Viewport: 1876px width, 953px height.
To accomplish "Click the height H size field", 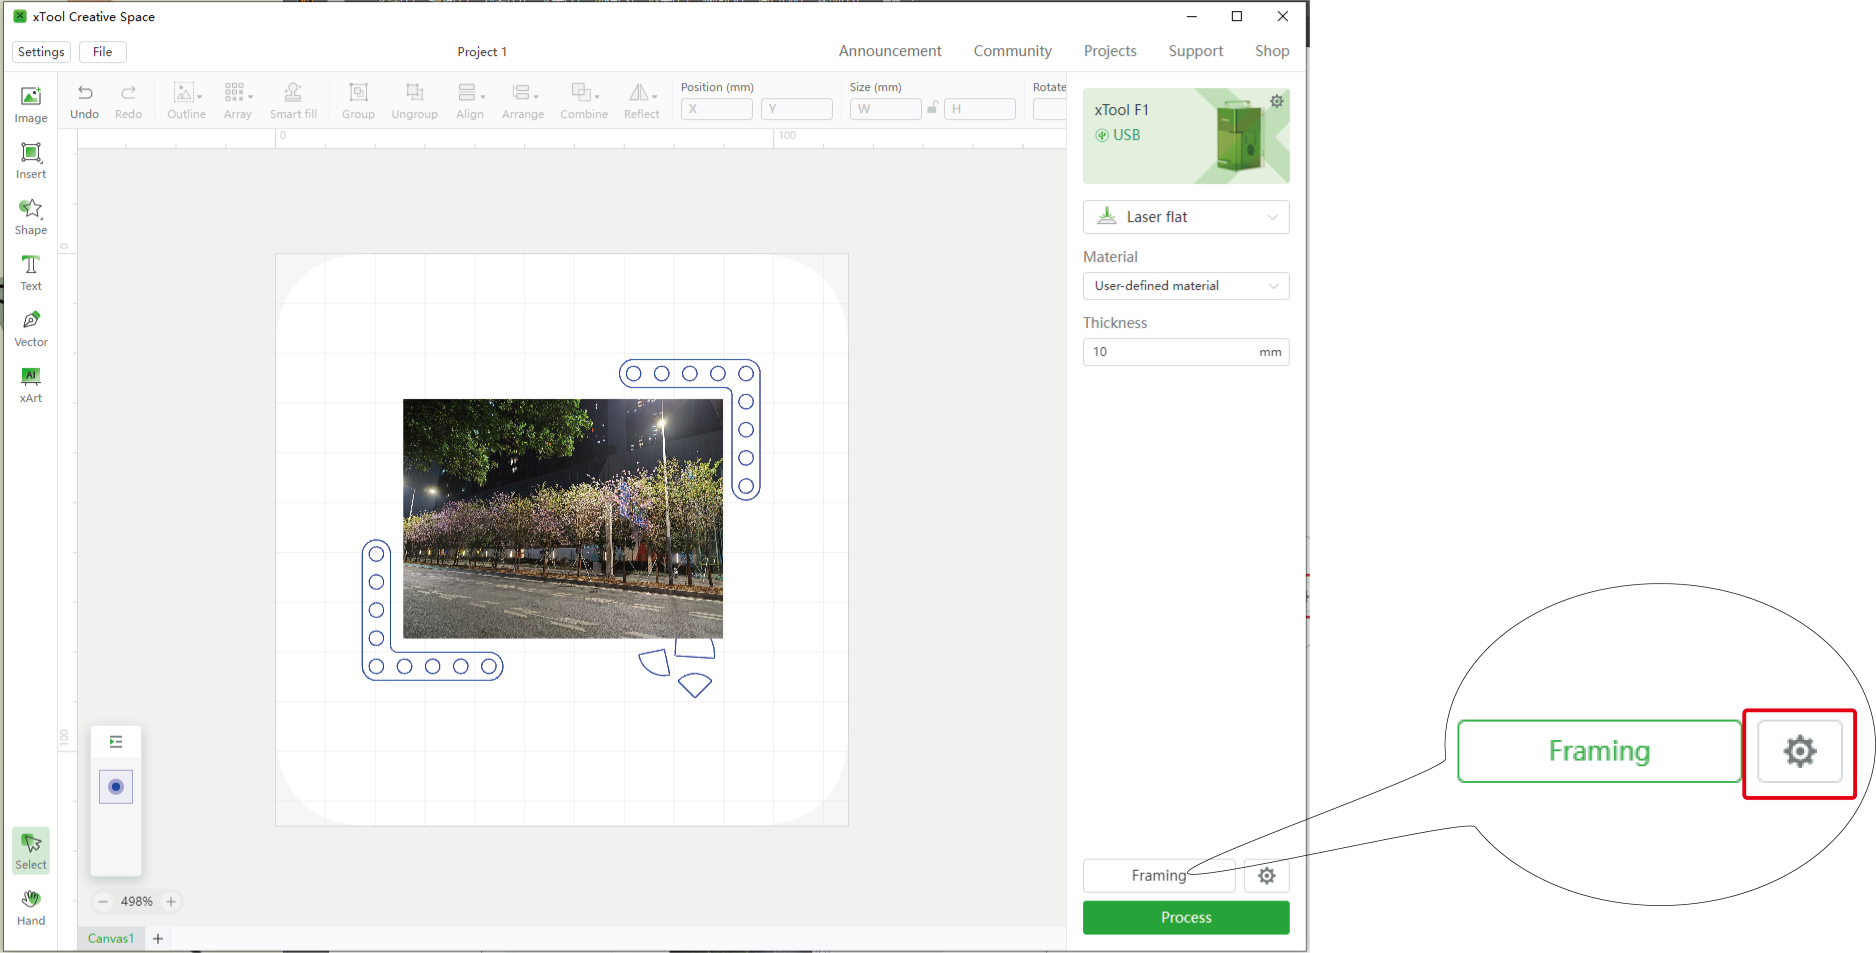I will 980,109.
